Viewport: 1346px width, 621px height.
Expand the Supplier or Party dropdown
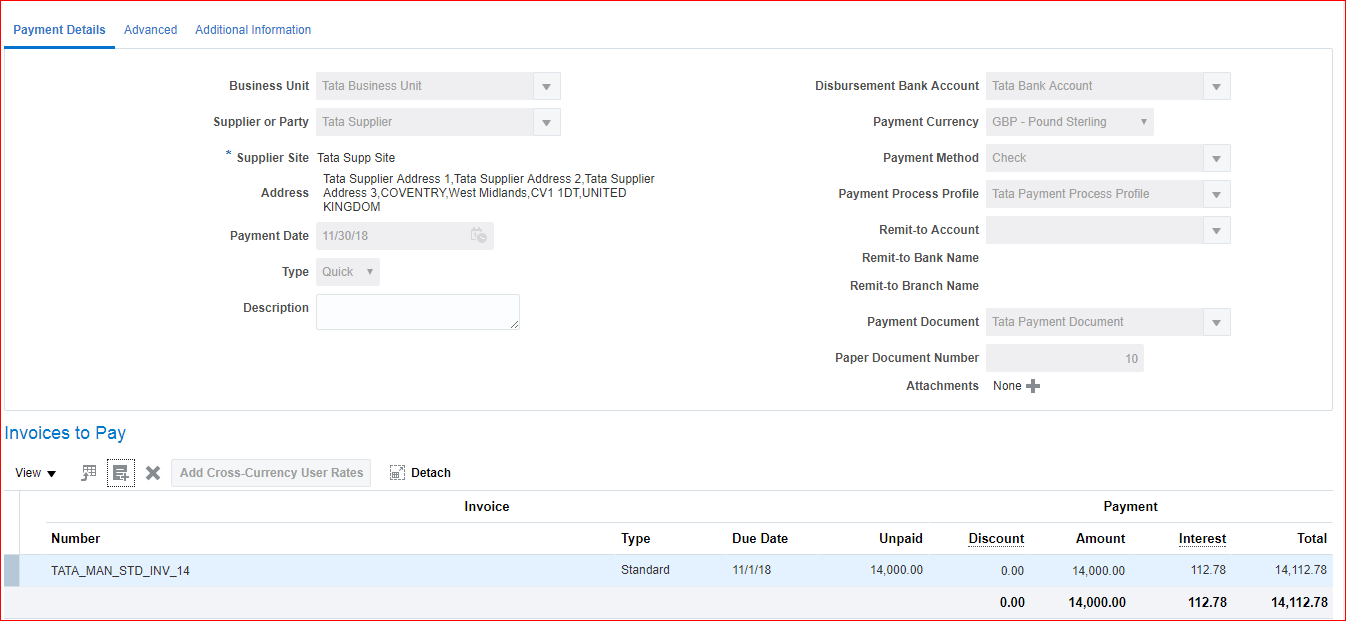pos(546,123)
